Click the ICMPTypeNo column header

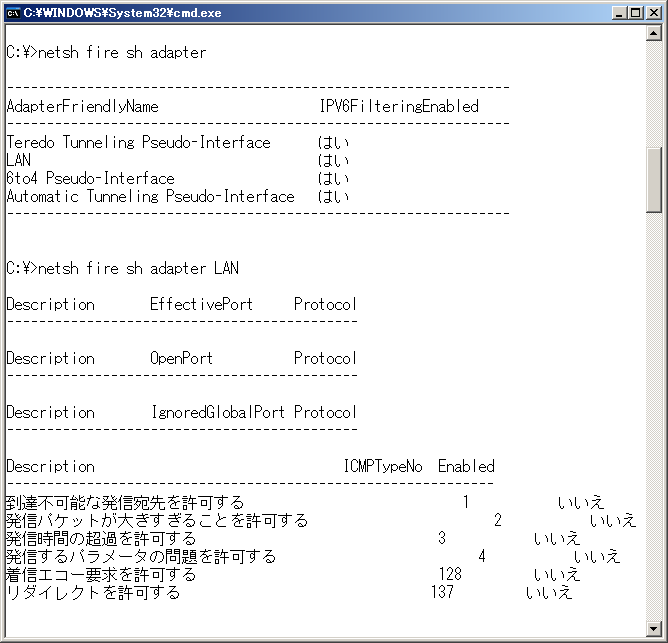pyautogui.click(x=383, y=466)
